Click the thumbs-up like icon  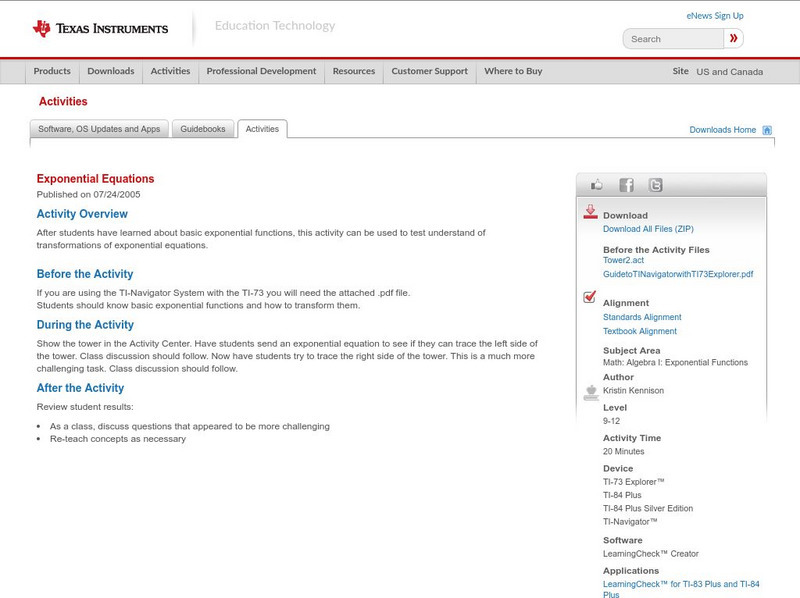[x=596, y=185]
